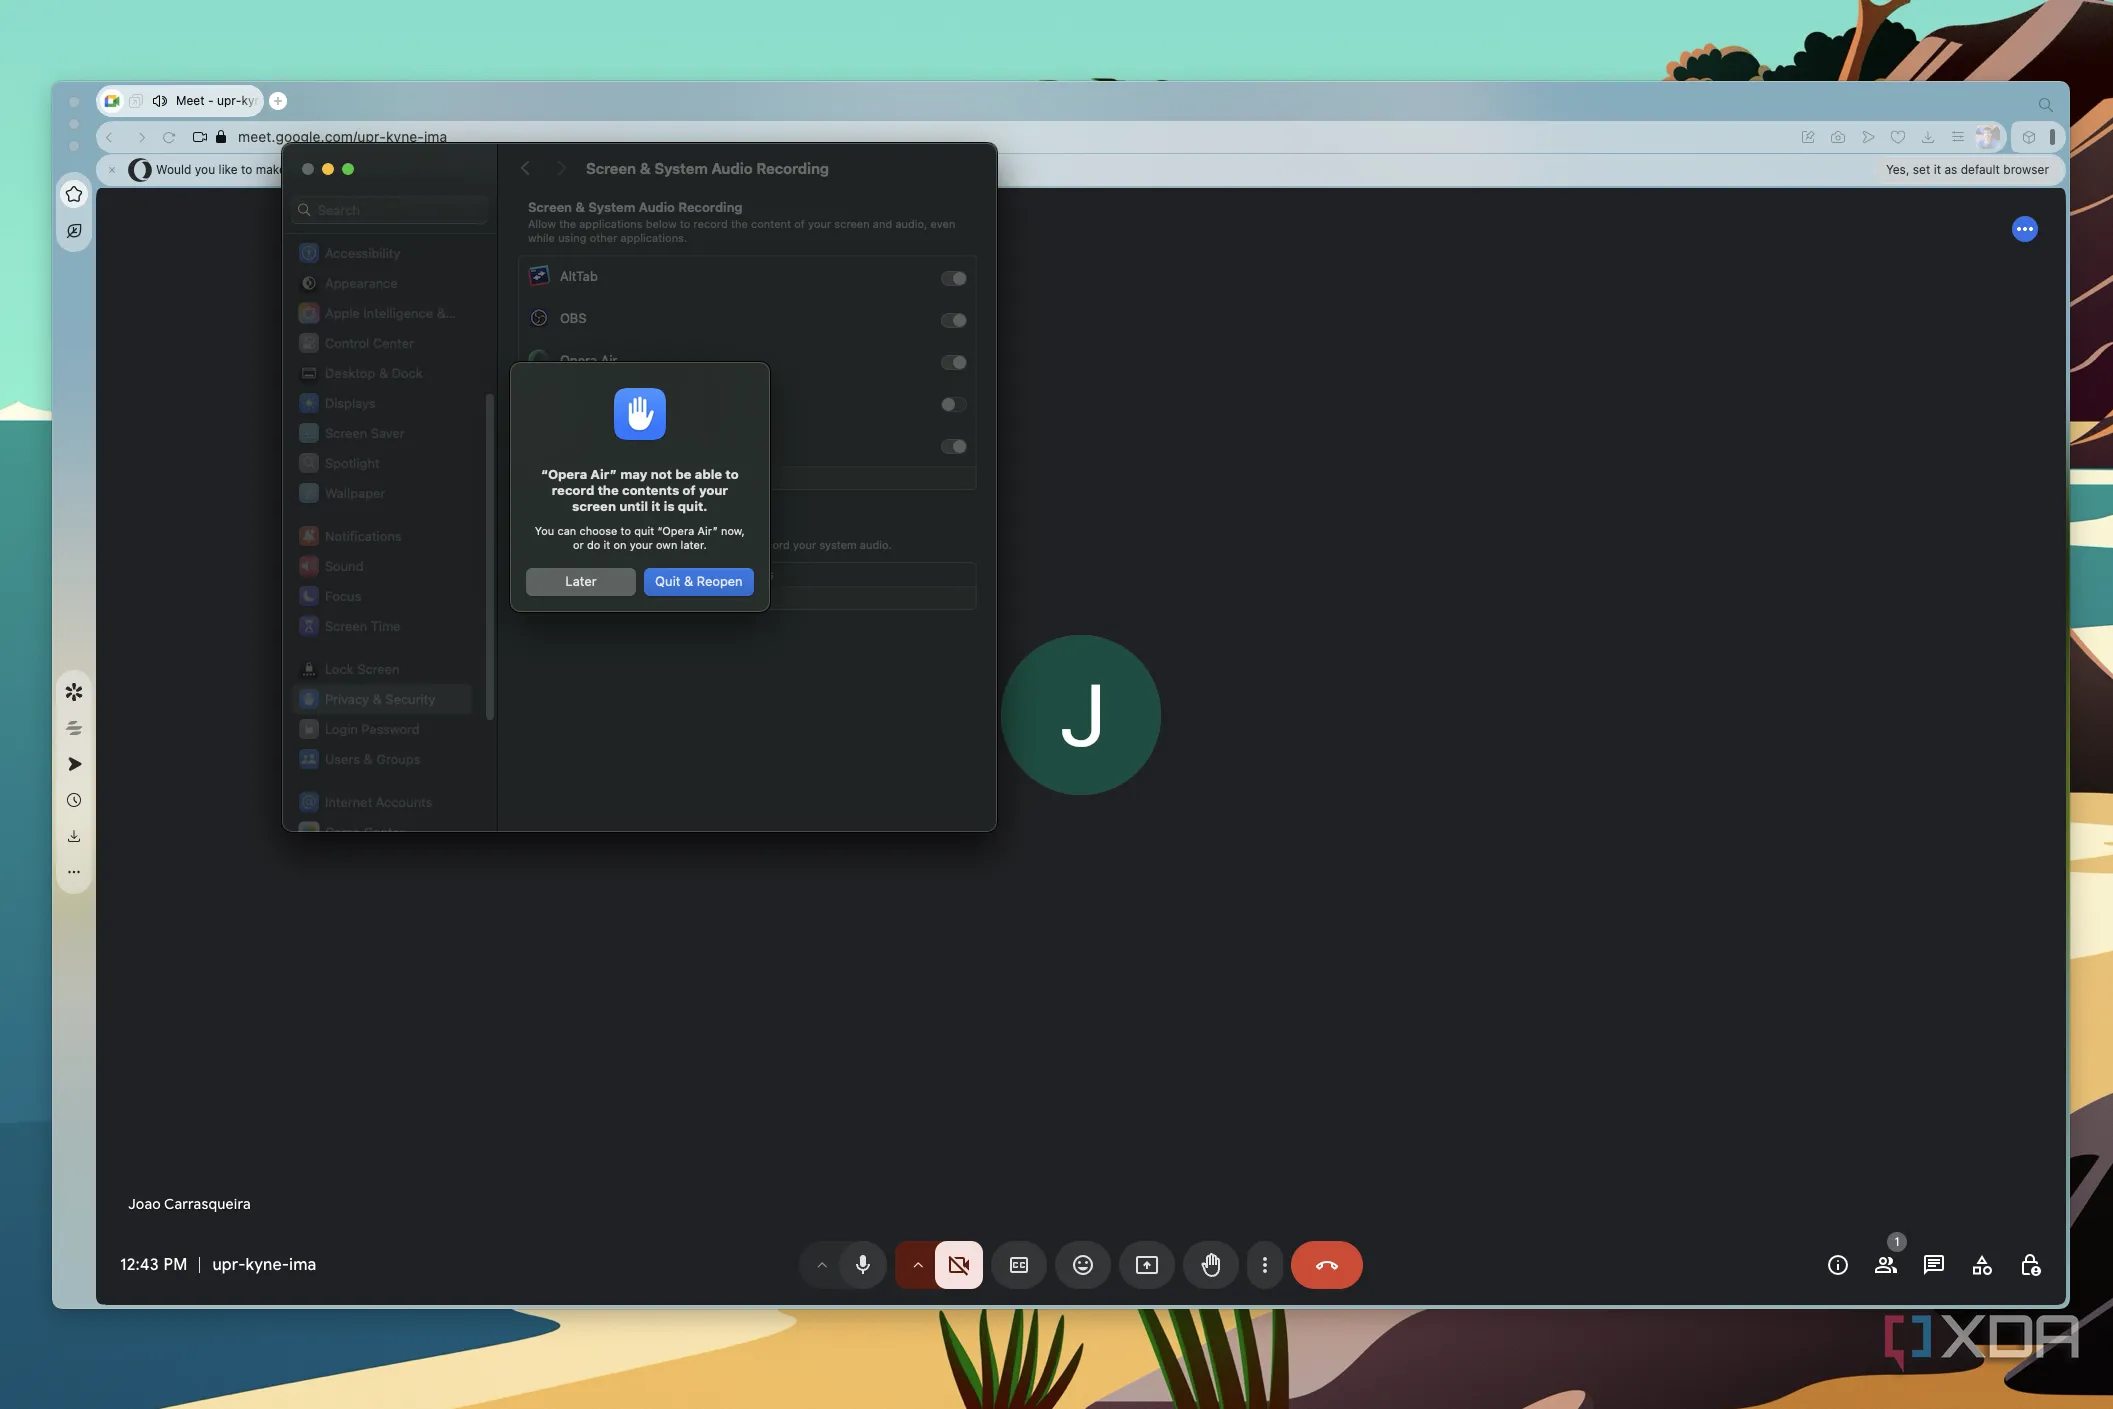
Task: Open Opera easy setup menu icon
Action: click(x=1957, y=137)
